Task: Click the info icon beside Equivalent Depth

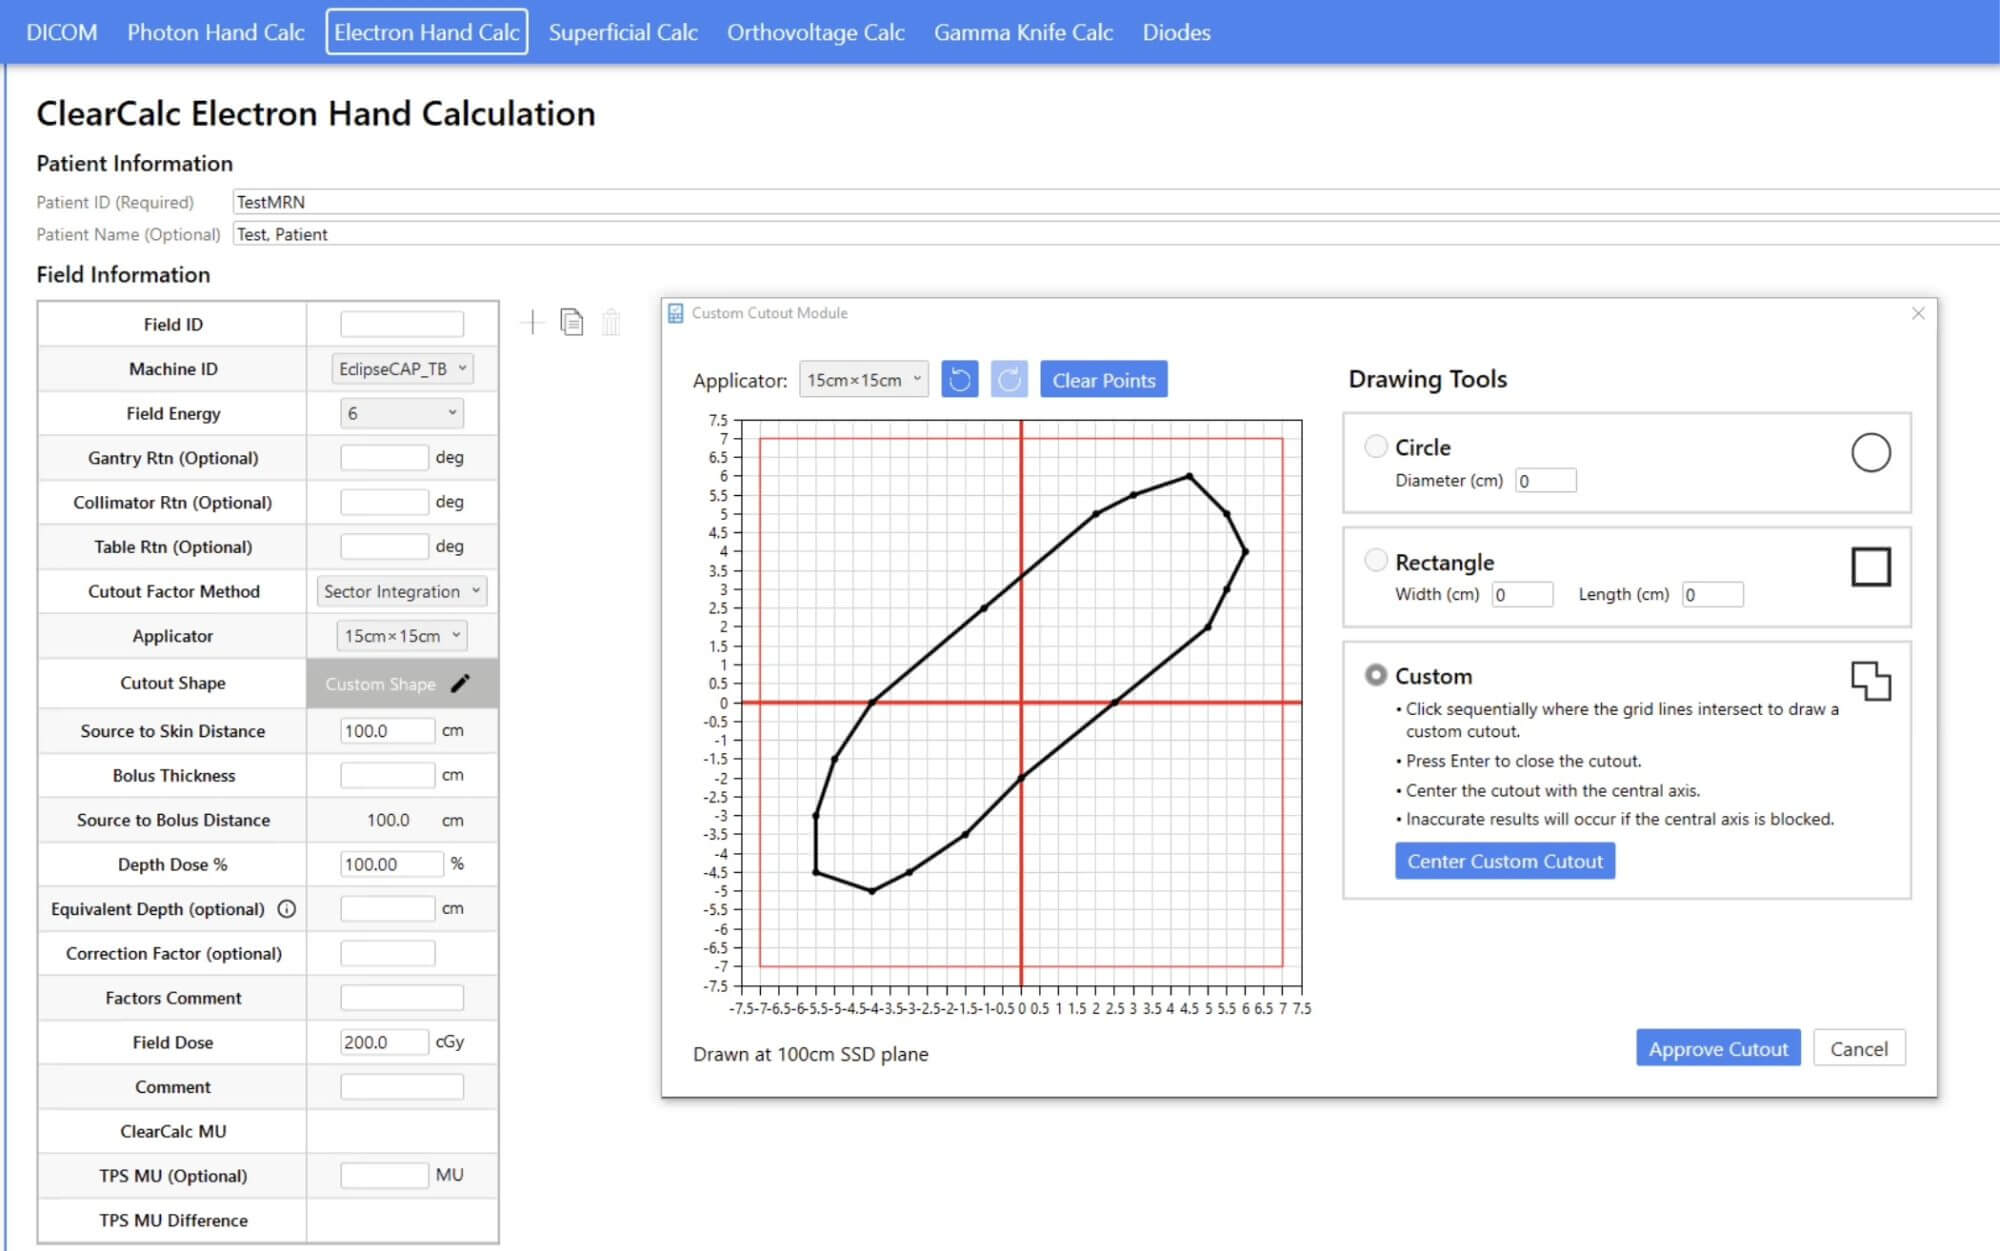Action: pyautogui.click(x=287, y=909)
